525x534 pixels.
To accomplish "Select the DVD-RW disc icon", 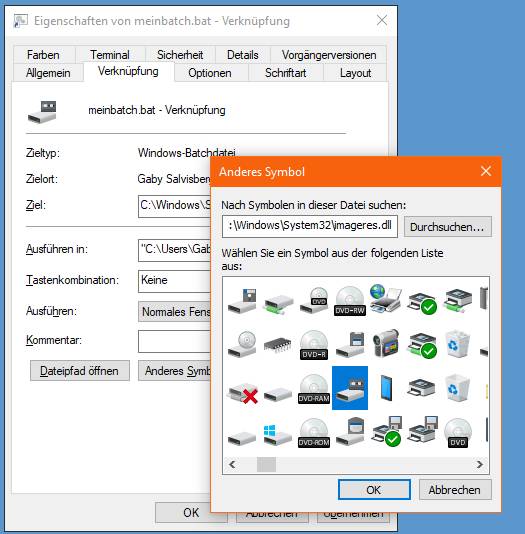I will pyautogui.click(x=350, y=301).
